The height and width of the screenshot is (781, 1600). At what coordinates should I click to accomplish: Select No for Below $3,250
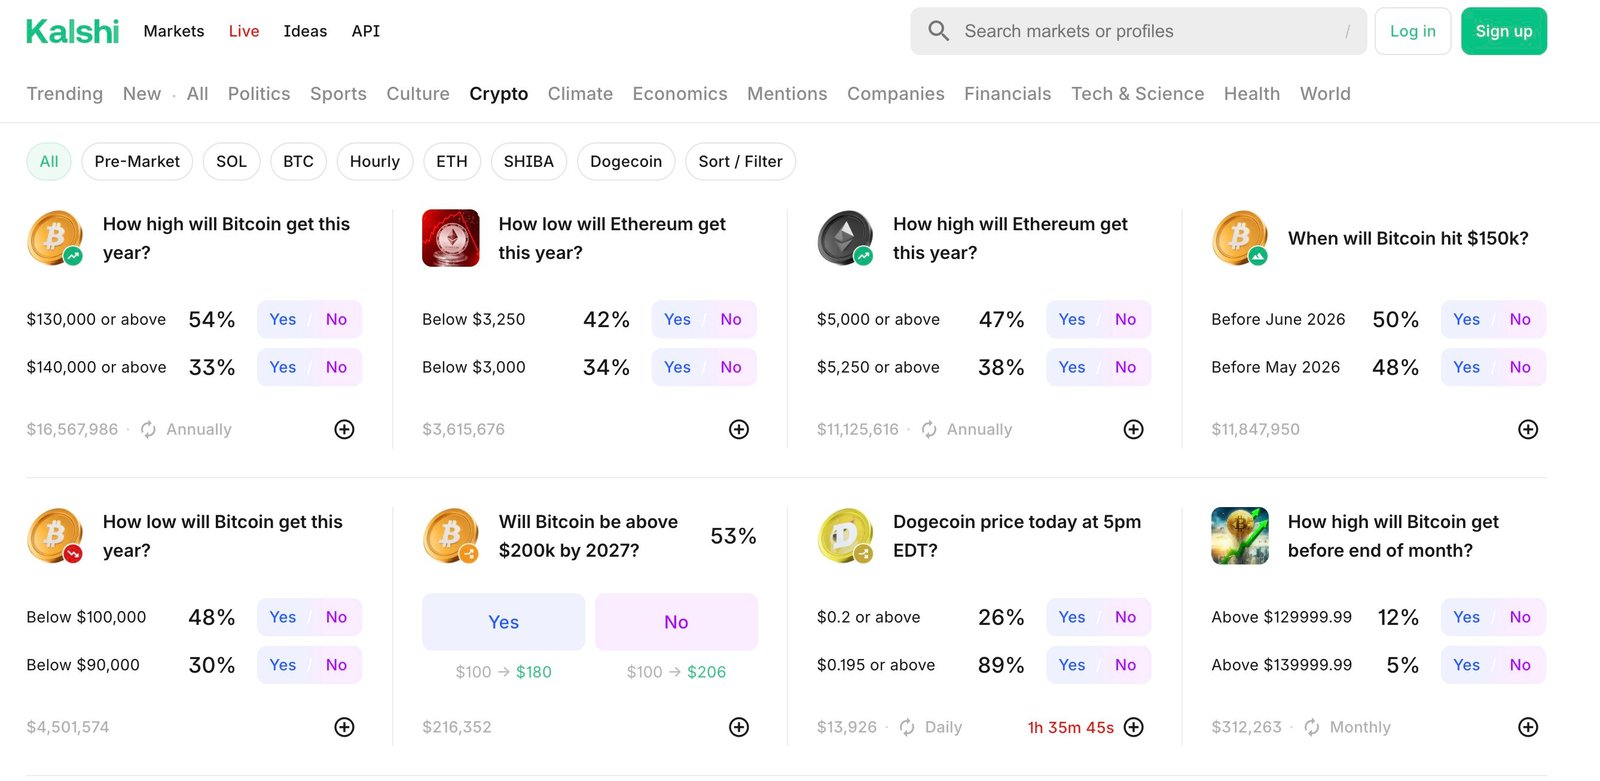coord(731,319)
